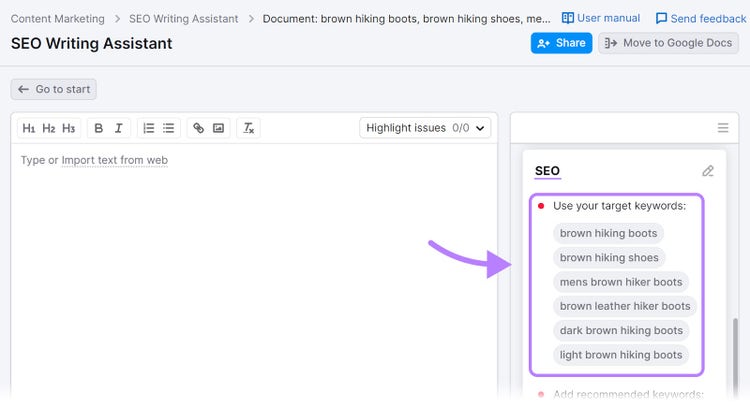Click the 'light brown hiking boots' keyword tag
Viewport: 750px width, 407px height.
tap(621, 355)
